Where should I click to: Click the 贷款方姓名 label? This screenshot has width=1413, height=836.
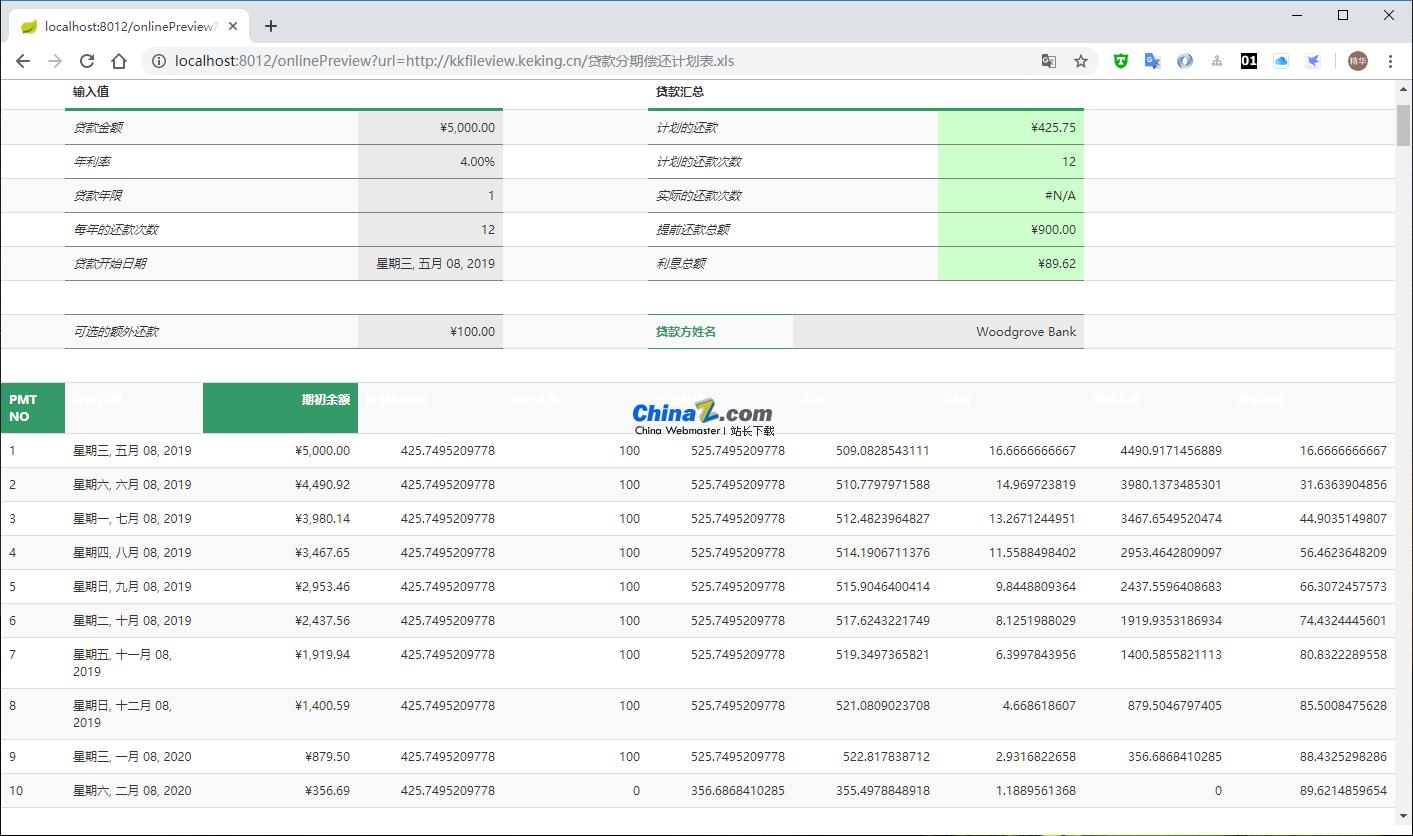(686, 332)
